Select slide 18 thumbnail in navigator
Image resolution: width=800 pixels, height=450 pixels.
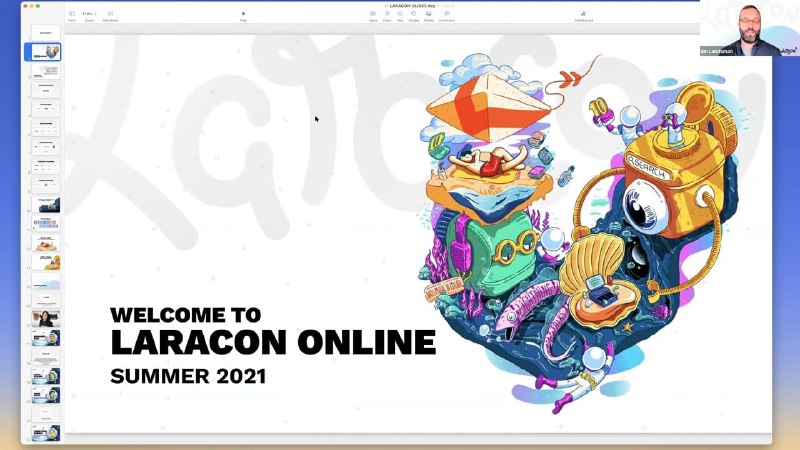[46, 357]
